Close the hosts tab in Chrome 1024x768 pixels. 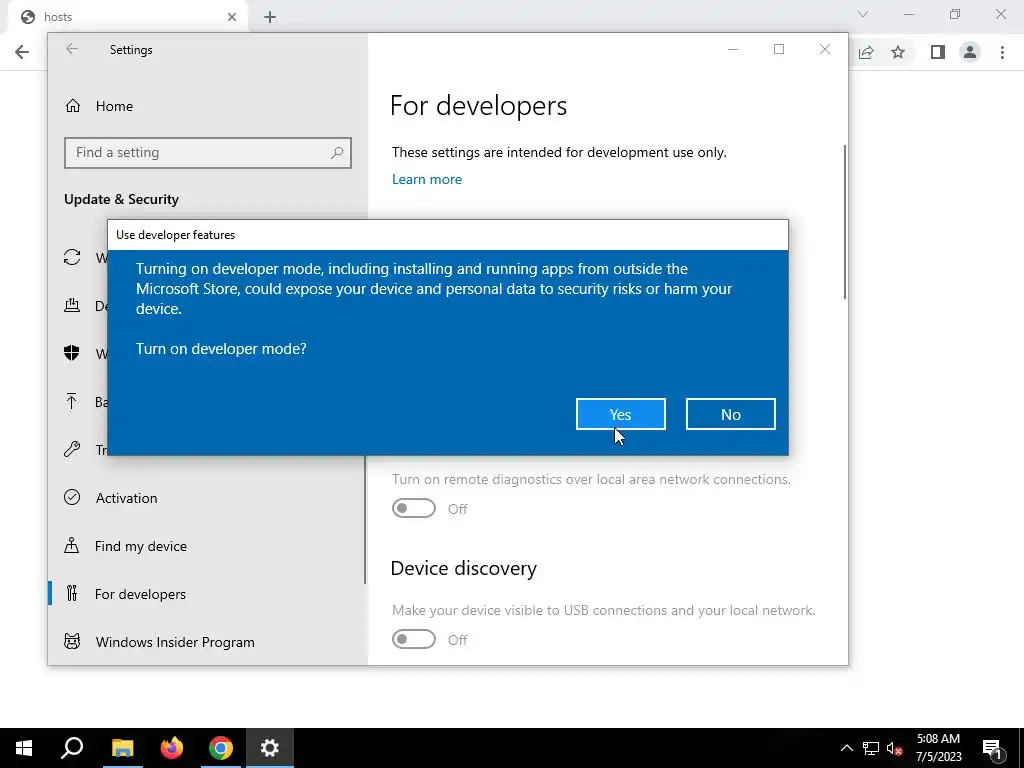click(x=232, y=17)
